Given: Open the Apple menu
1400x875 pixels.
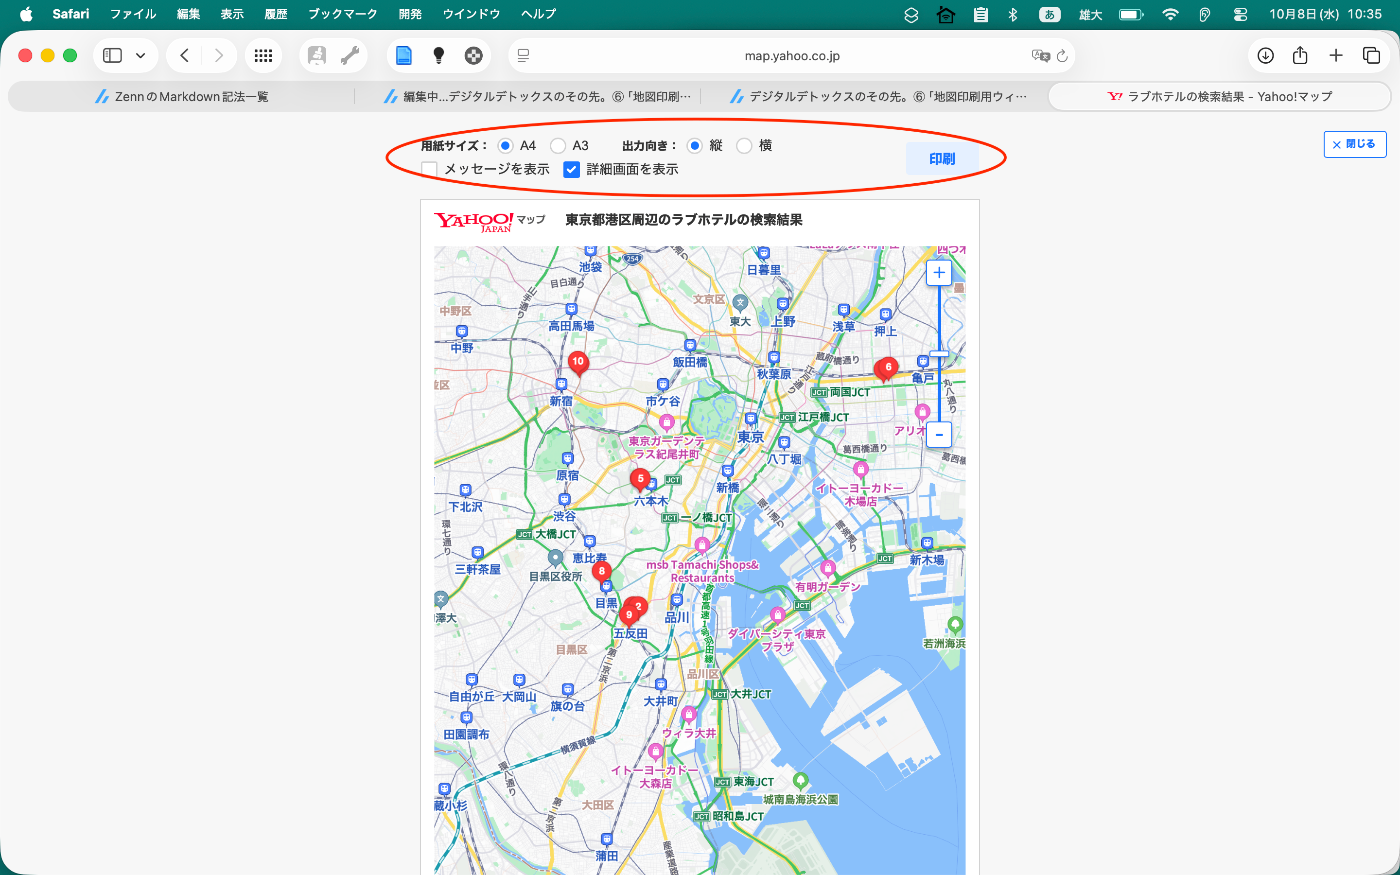Looking at the screenshot, I should [26, 14].
